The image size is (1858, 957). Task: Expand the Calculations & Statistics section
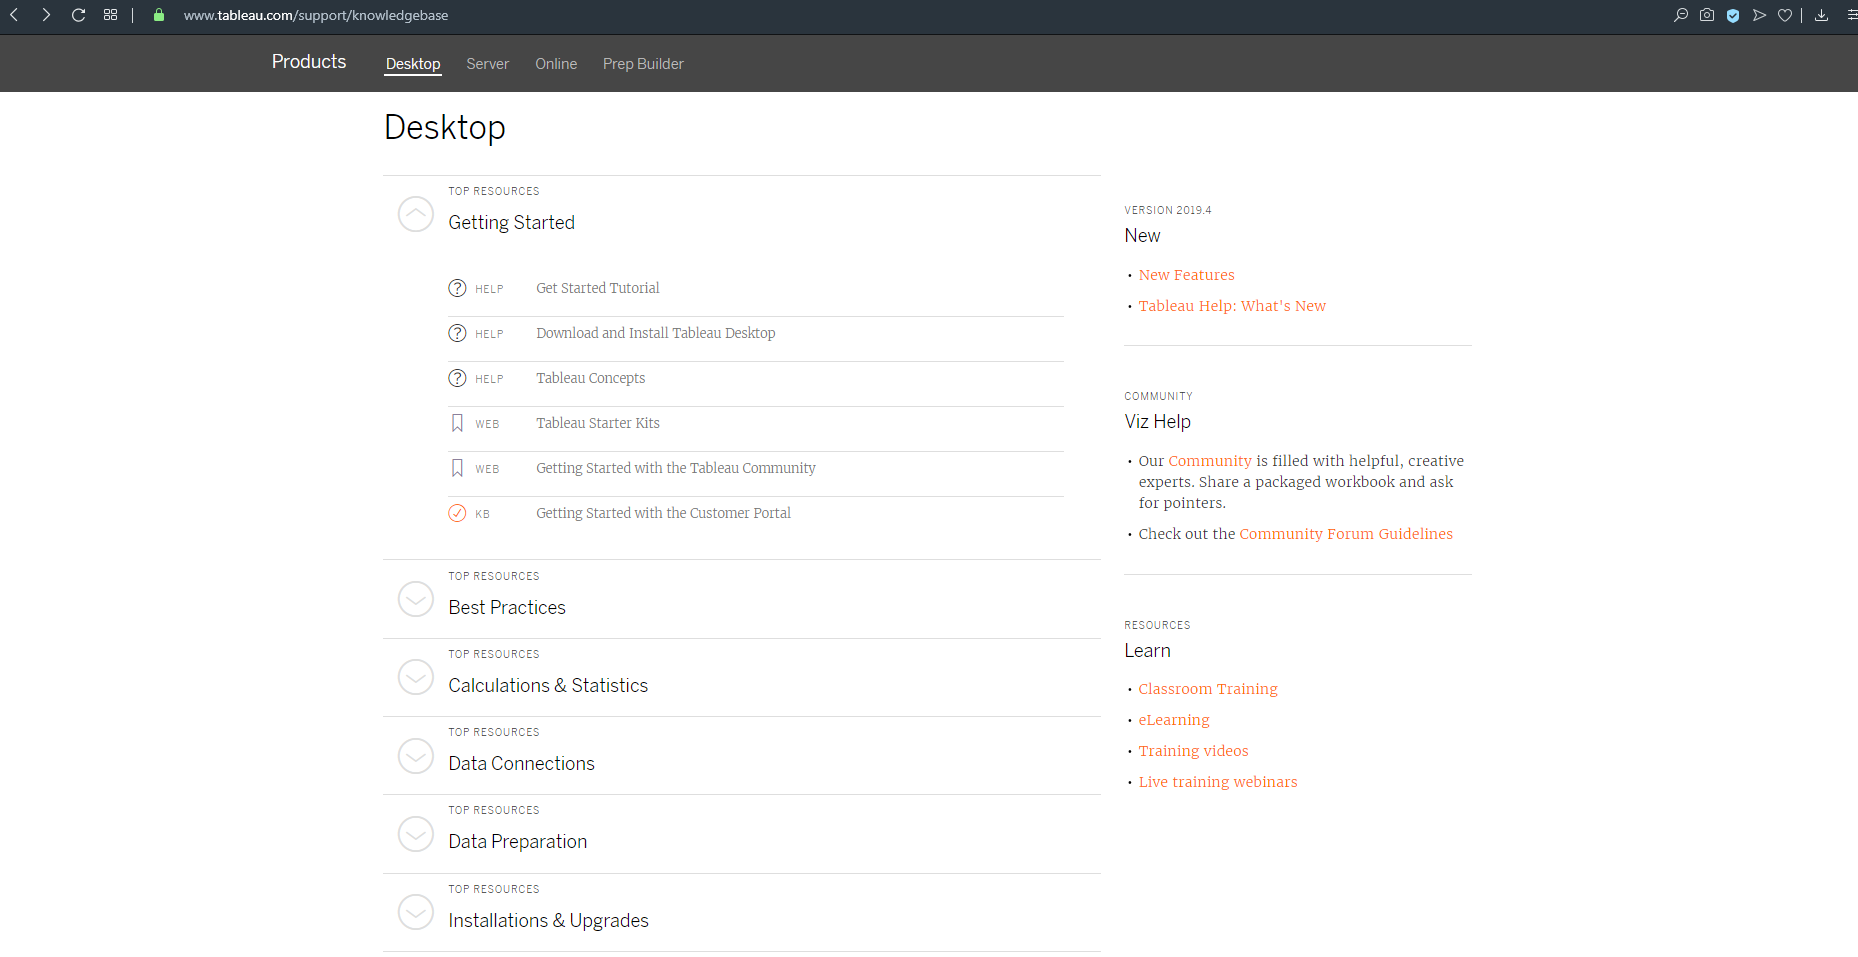click(x=416, y=677)
